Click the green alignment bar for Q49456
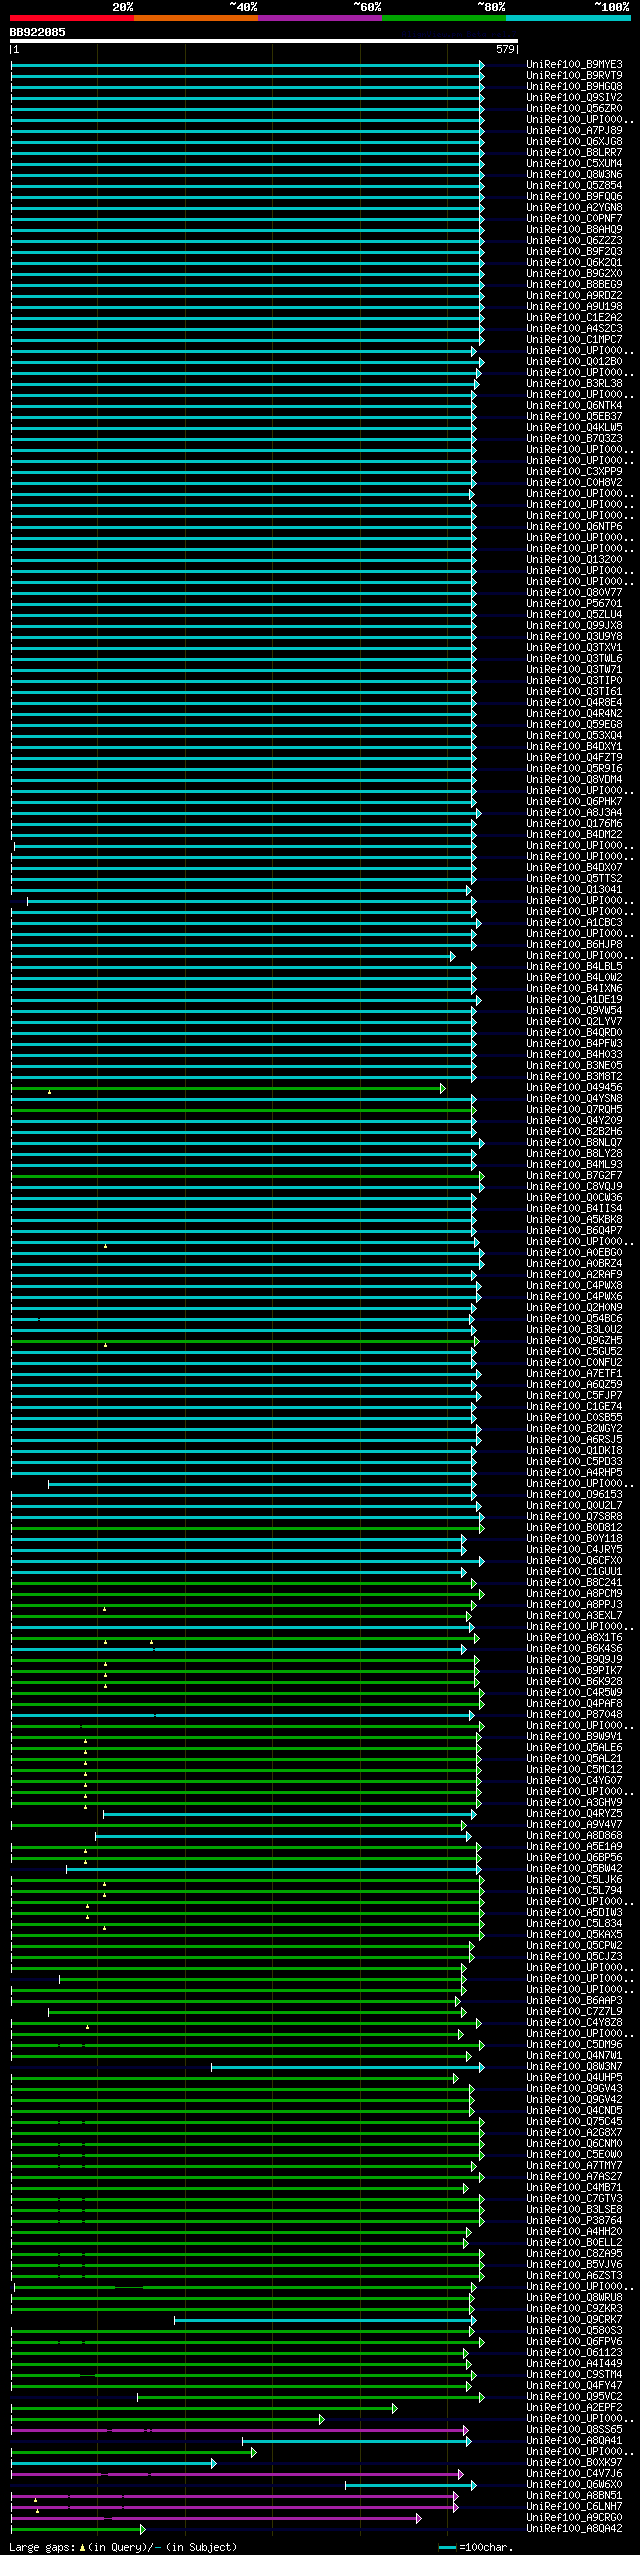 228,1088
